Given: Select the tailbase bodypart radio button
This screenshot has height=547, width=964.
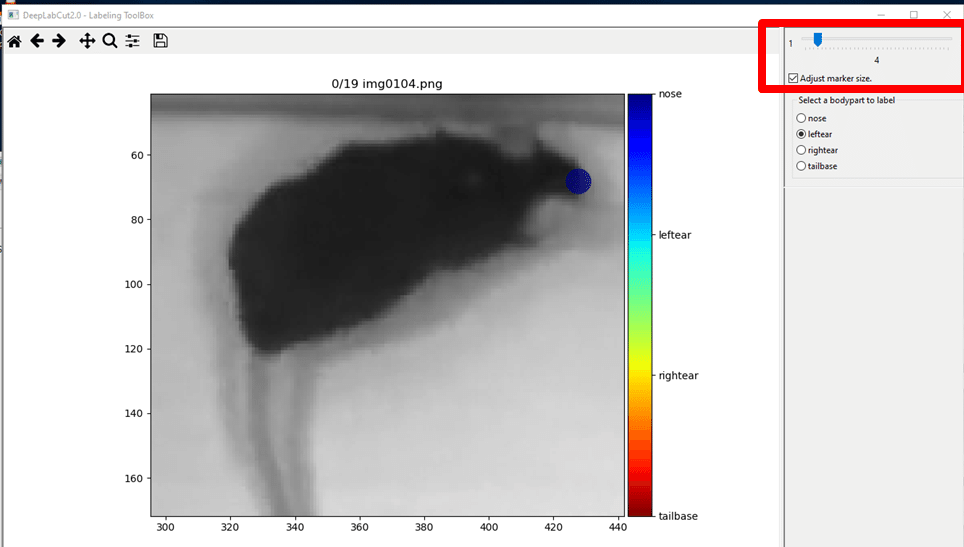Looking at the screenshot, I should click(801, 166).
